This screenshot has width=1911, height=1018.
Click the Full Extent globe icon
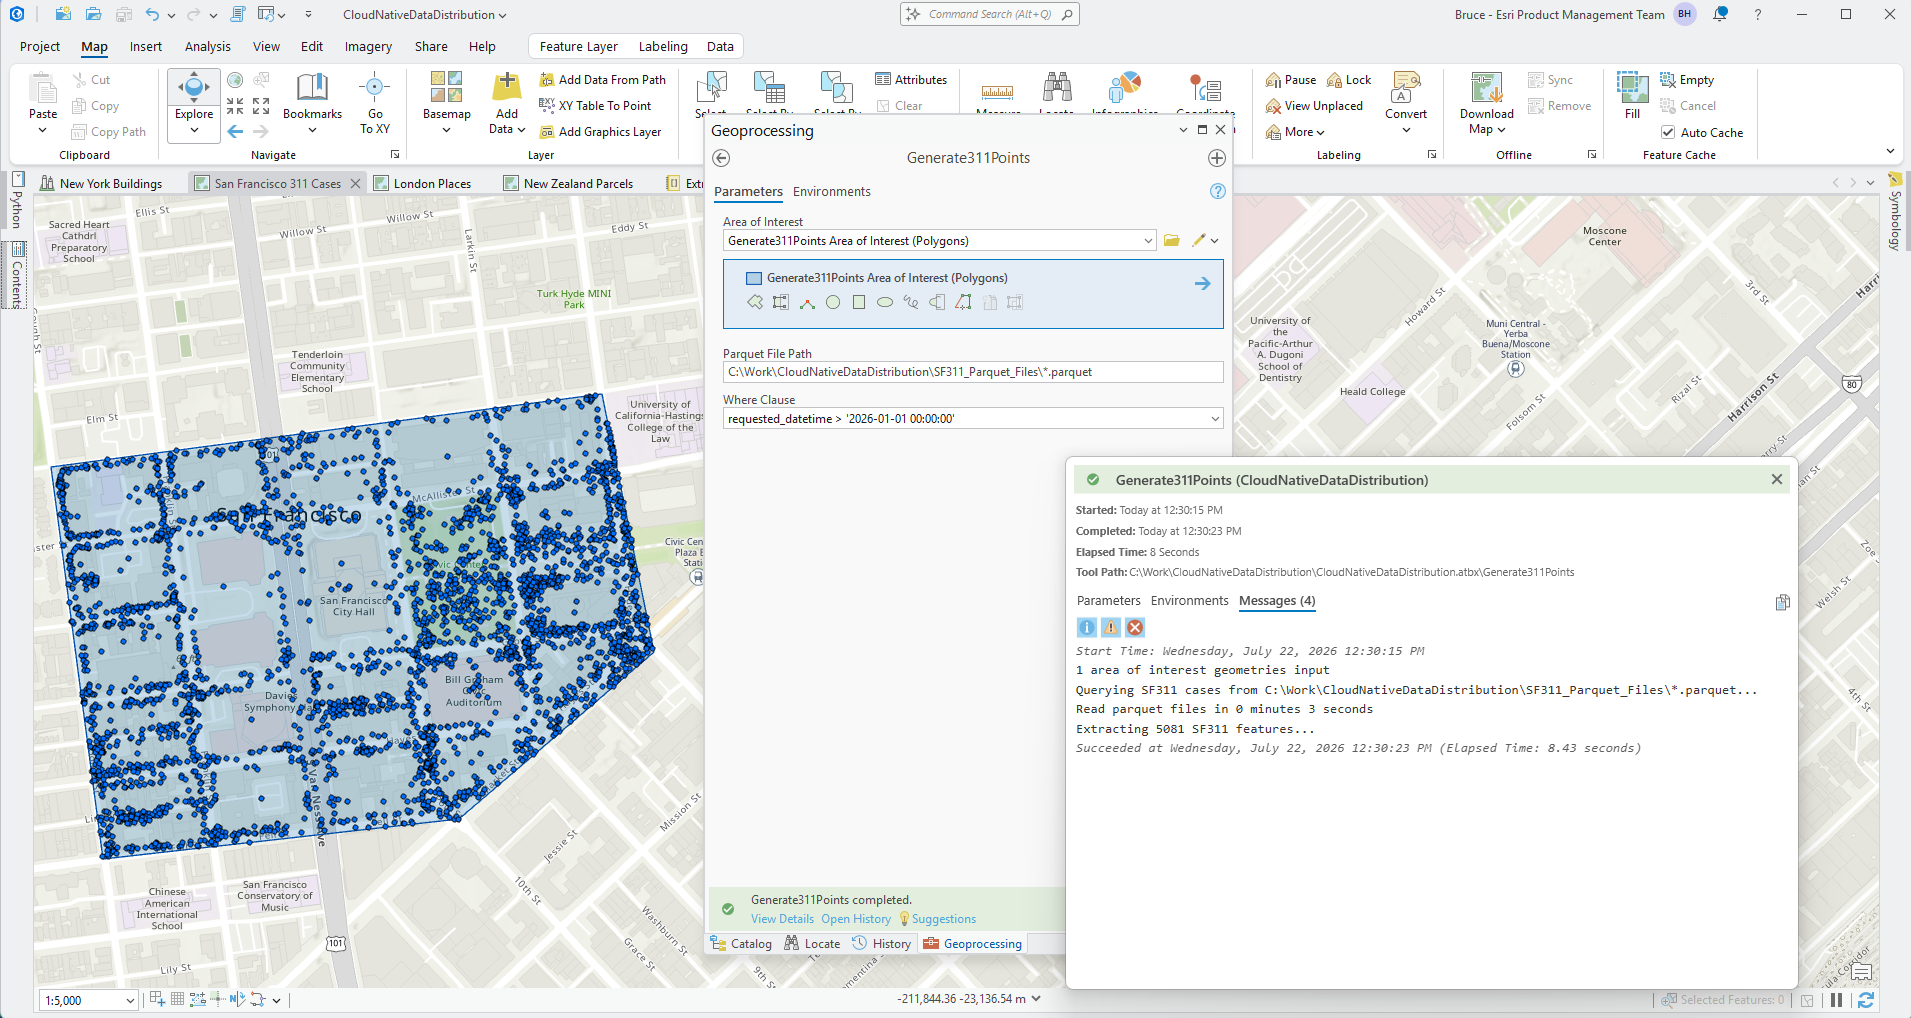(x=235, y=80)
